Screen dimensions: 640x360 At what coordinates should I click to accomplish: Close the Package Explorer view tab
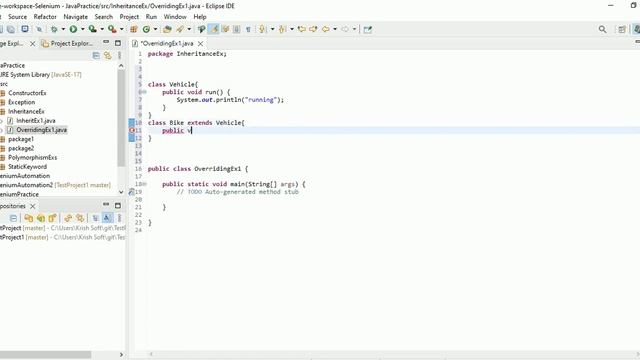(x=33, y=43)
